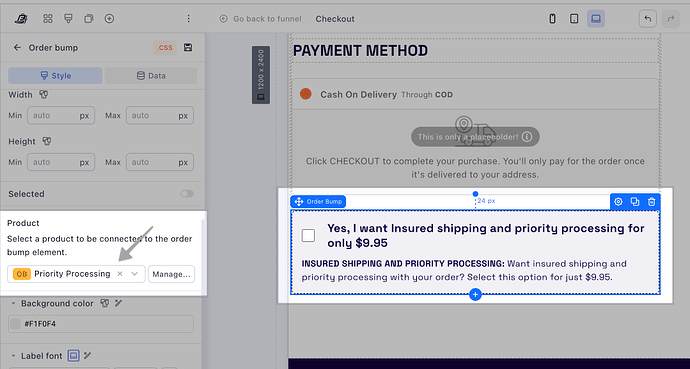
Task: Open the style brush icon in top bar
Action: 68,18
